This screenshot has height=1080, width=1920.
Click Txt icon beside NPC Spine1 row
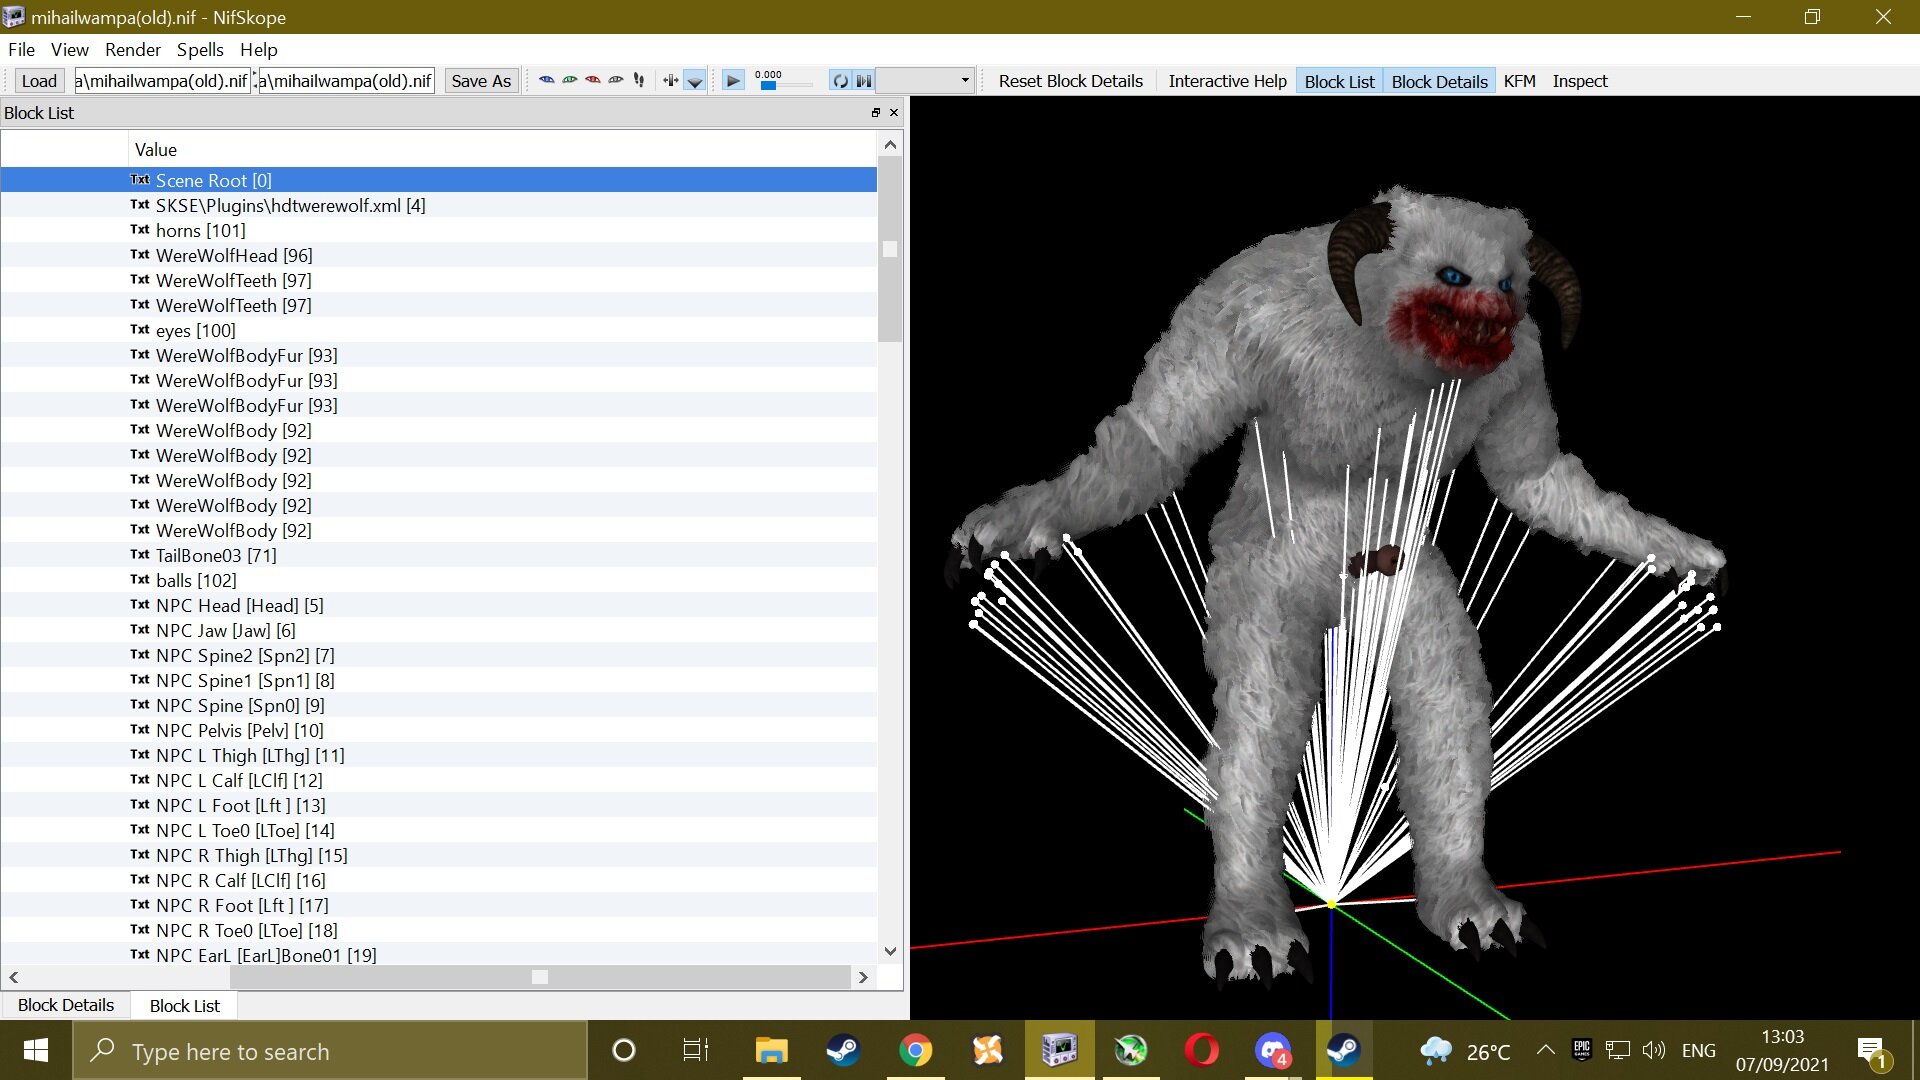click(140, 680)
